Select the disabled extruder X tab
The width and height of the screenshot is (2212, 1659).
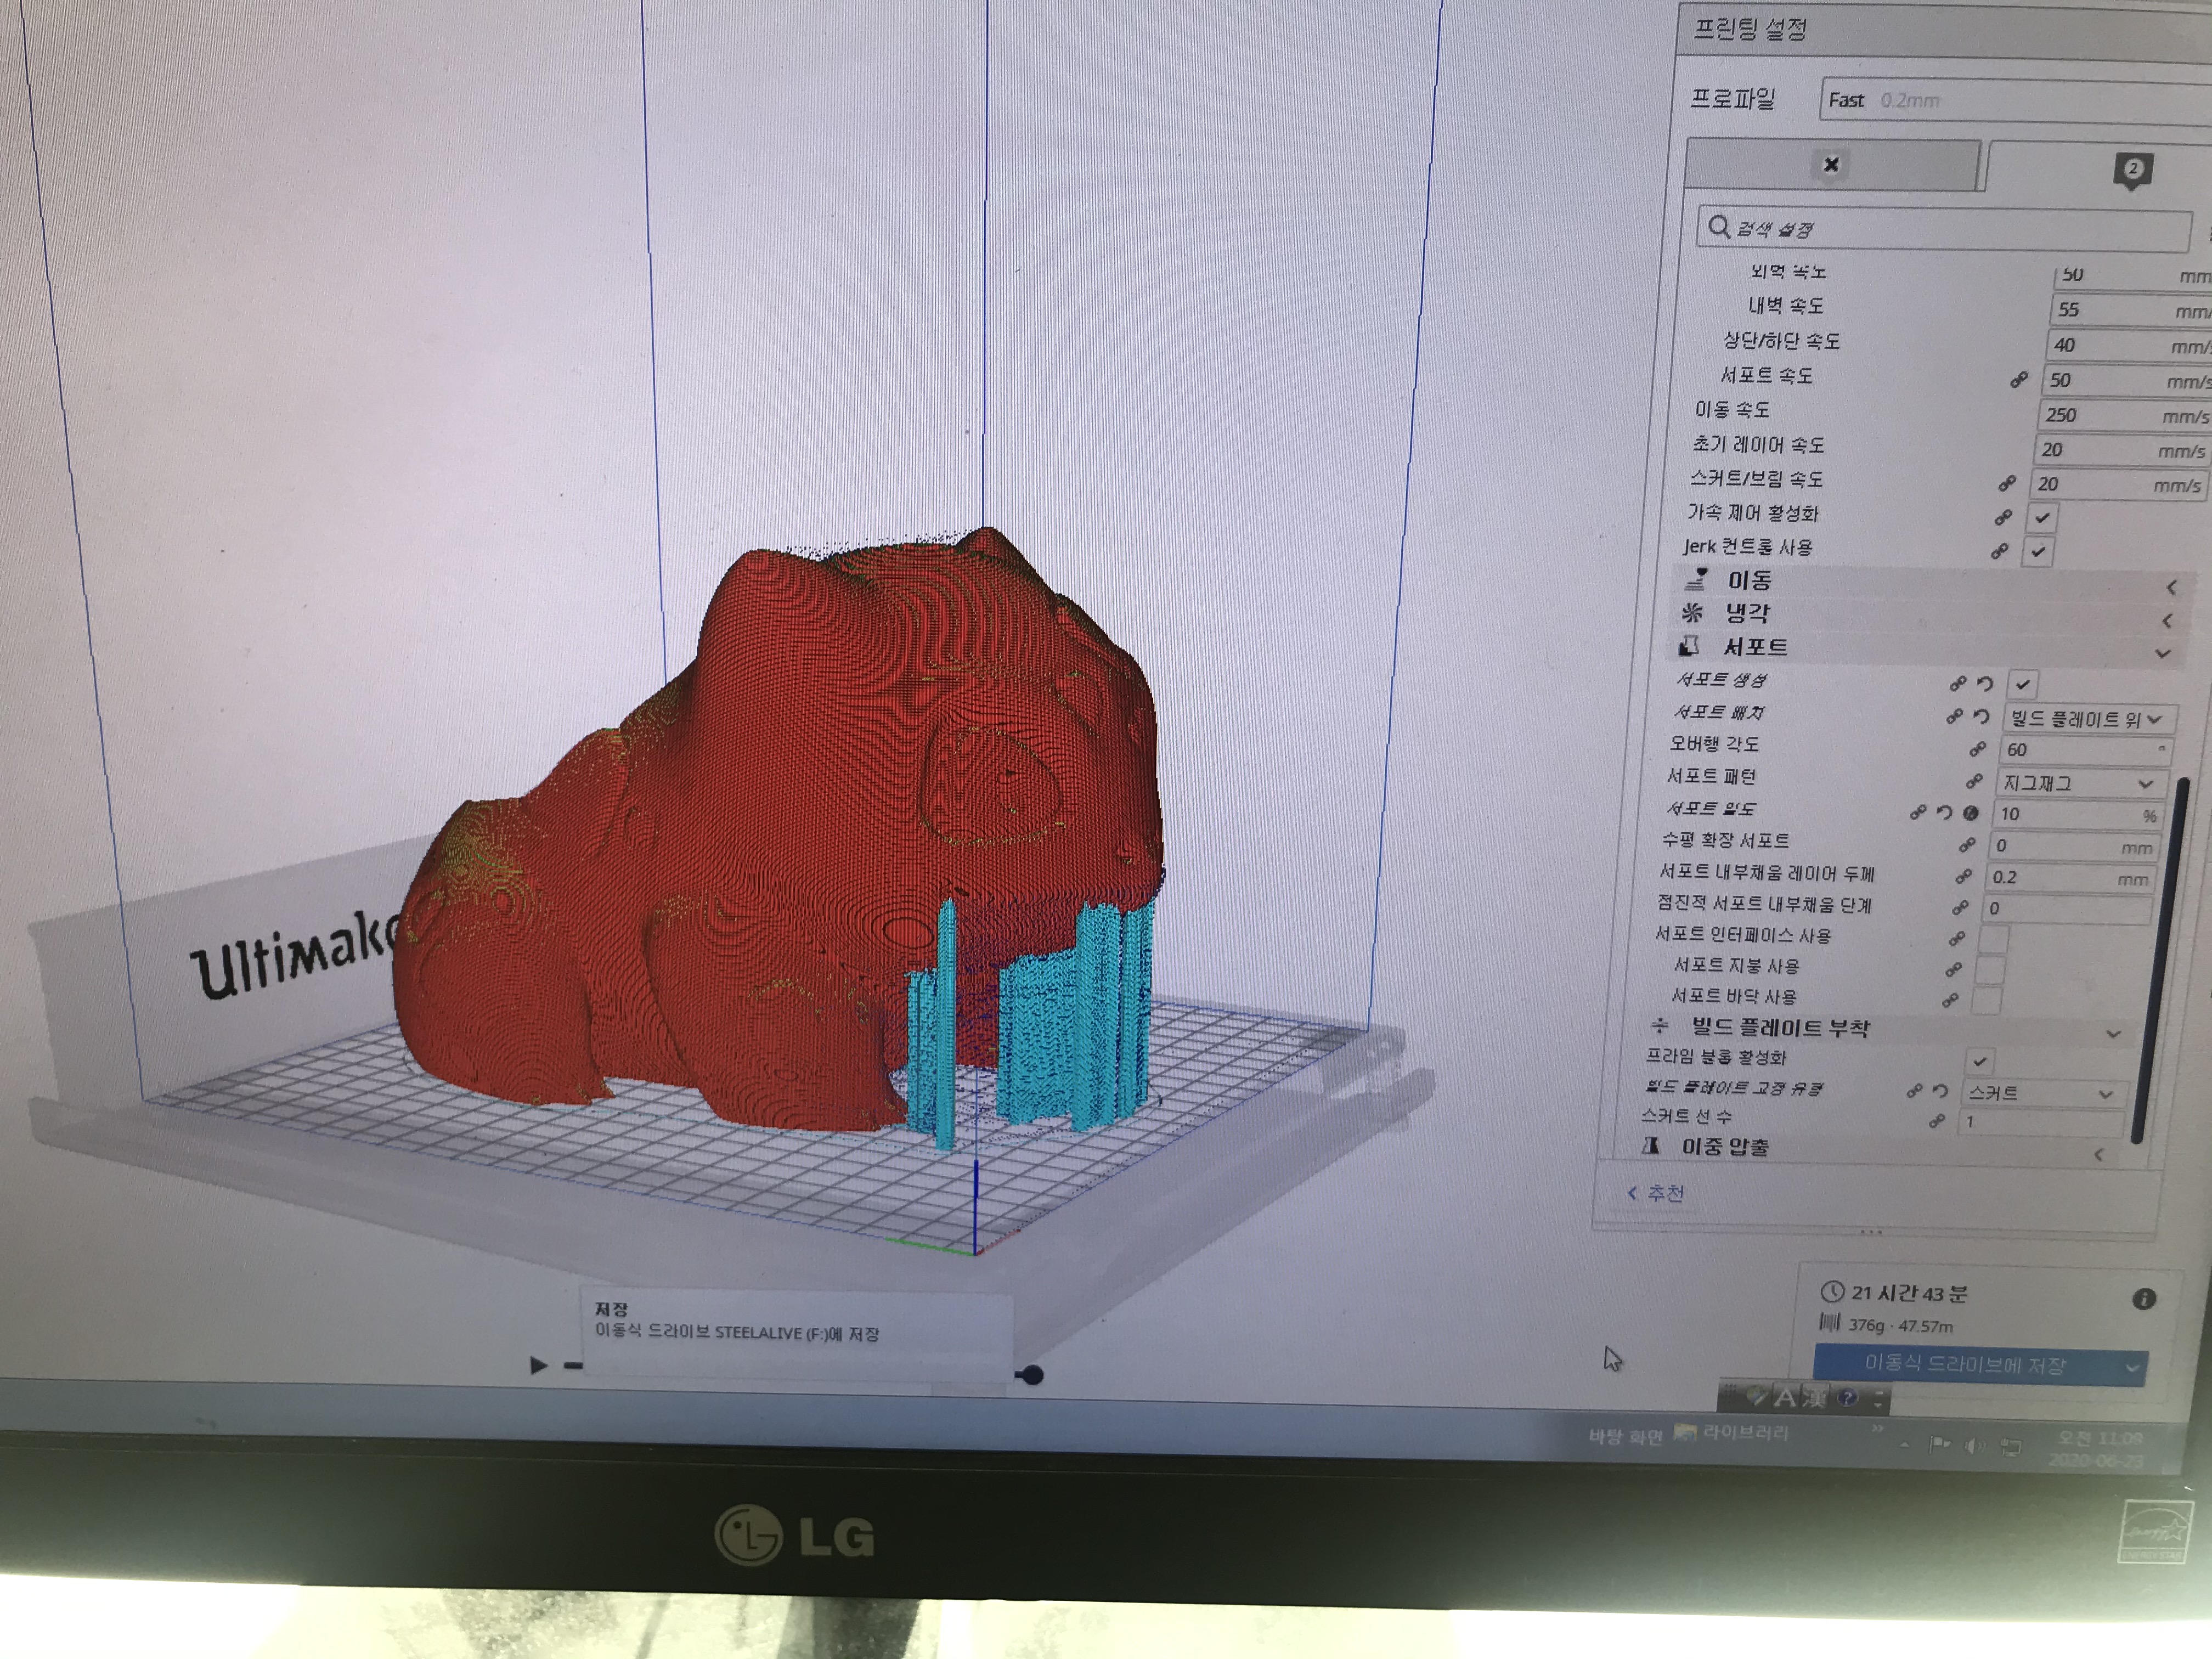tap(1833, 165)
